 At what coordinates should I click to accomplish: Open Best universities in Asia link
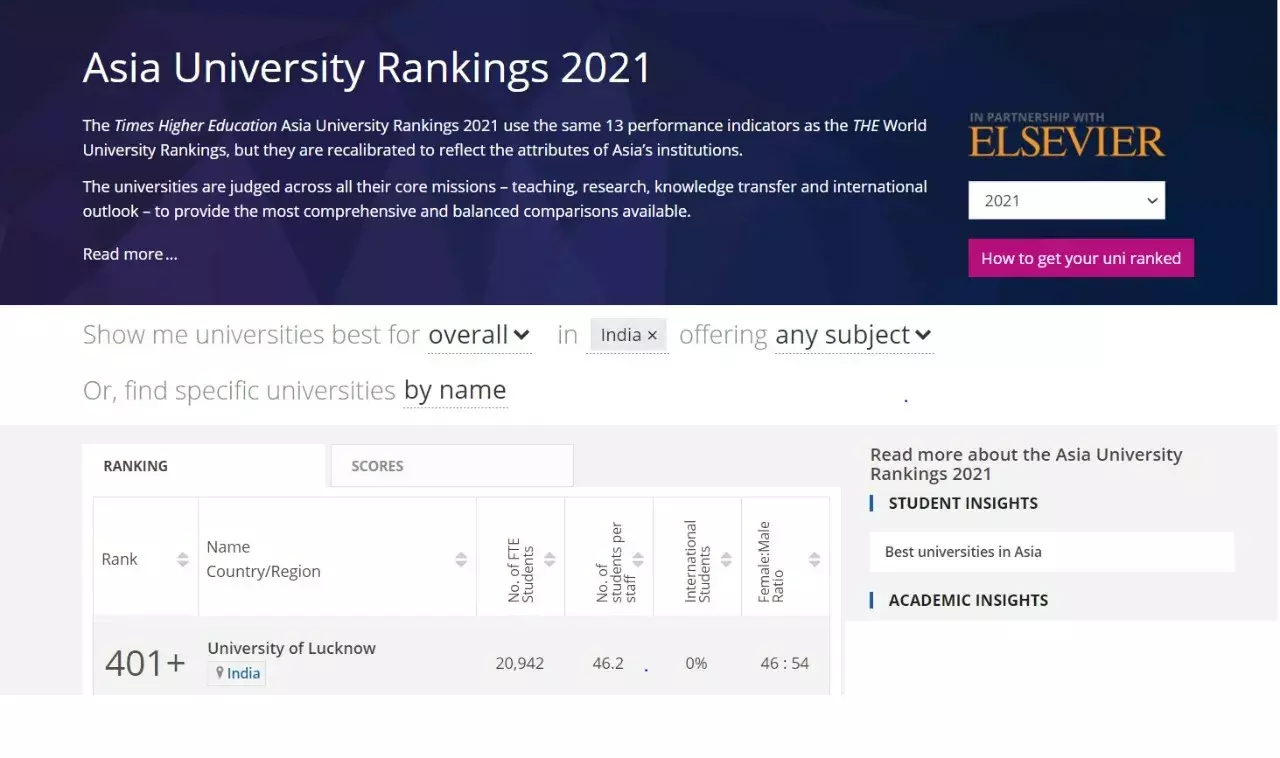[961, 551]
